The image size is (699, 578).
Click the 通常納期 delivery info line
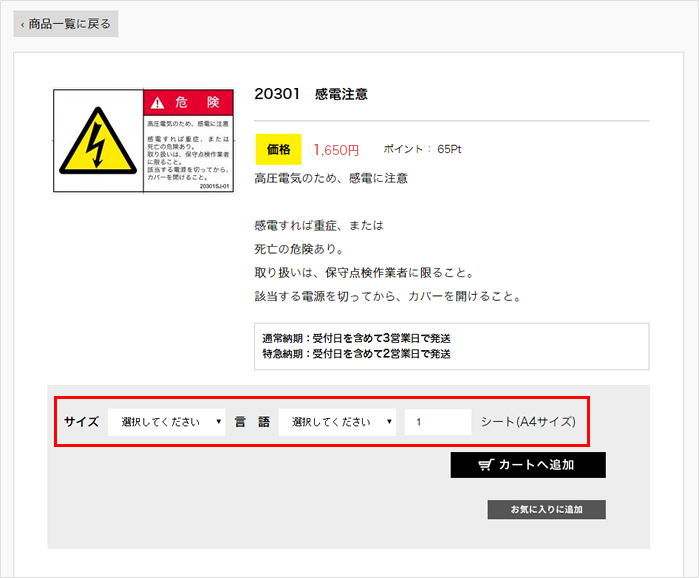[x=356, y=339]
